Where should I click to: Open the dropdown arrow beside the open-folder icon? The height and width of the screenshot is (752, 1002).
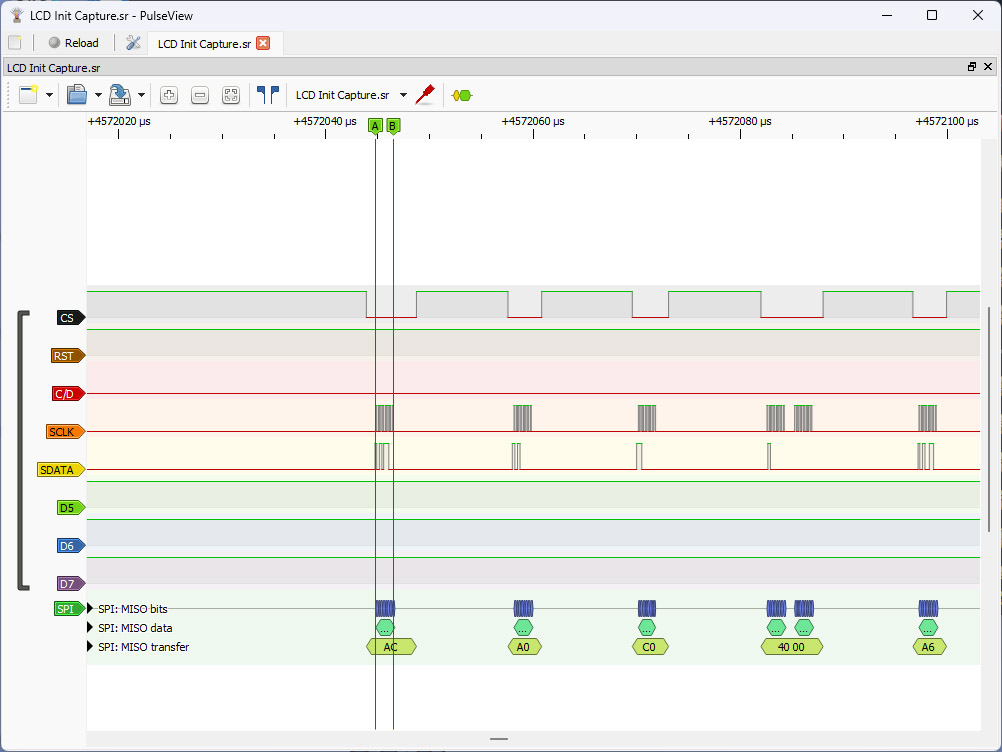pos(98,95)
